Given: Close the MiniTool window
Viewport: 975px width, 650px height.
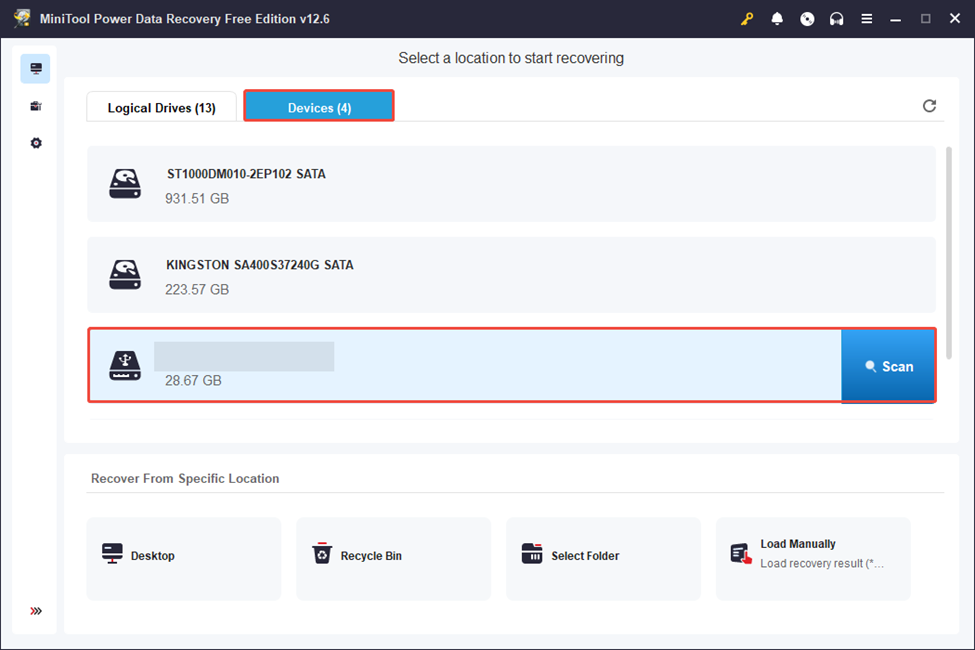Looking at the screenshot, I should (955, 19).
